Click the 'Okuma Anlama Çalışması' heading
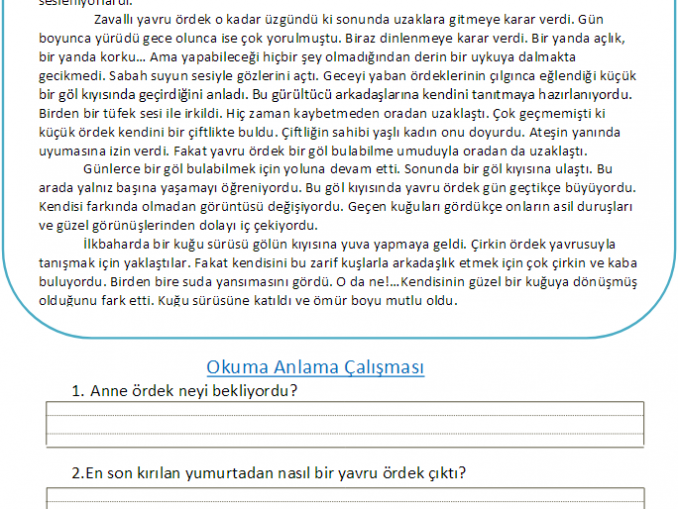The width and height of the screenshot is (678, 509). tap(315, 367)
